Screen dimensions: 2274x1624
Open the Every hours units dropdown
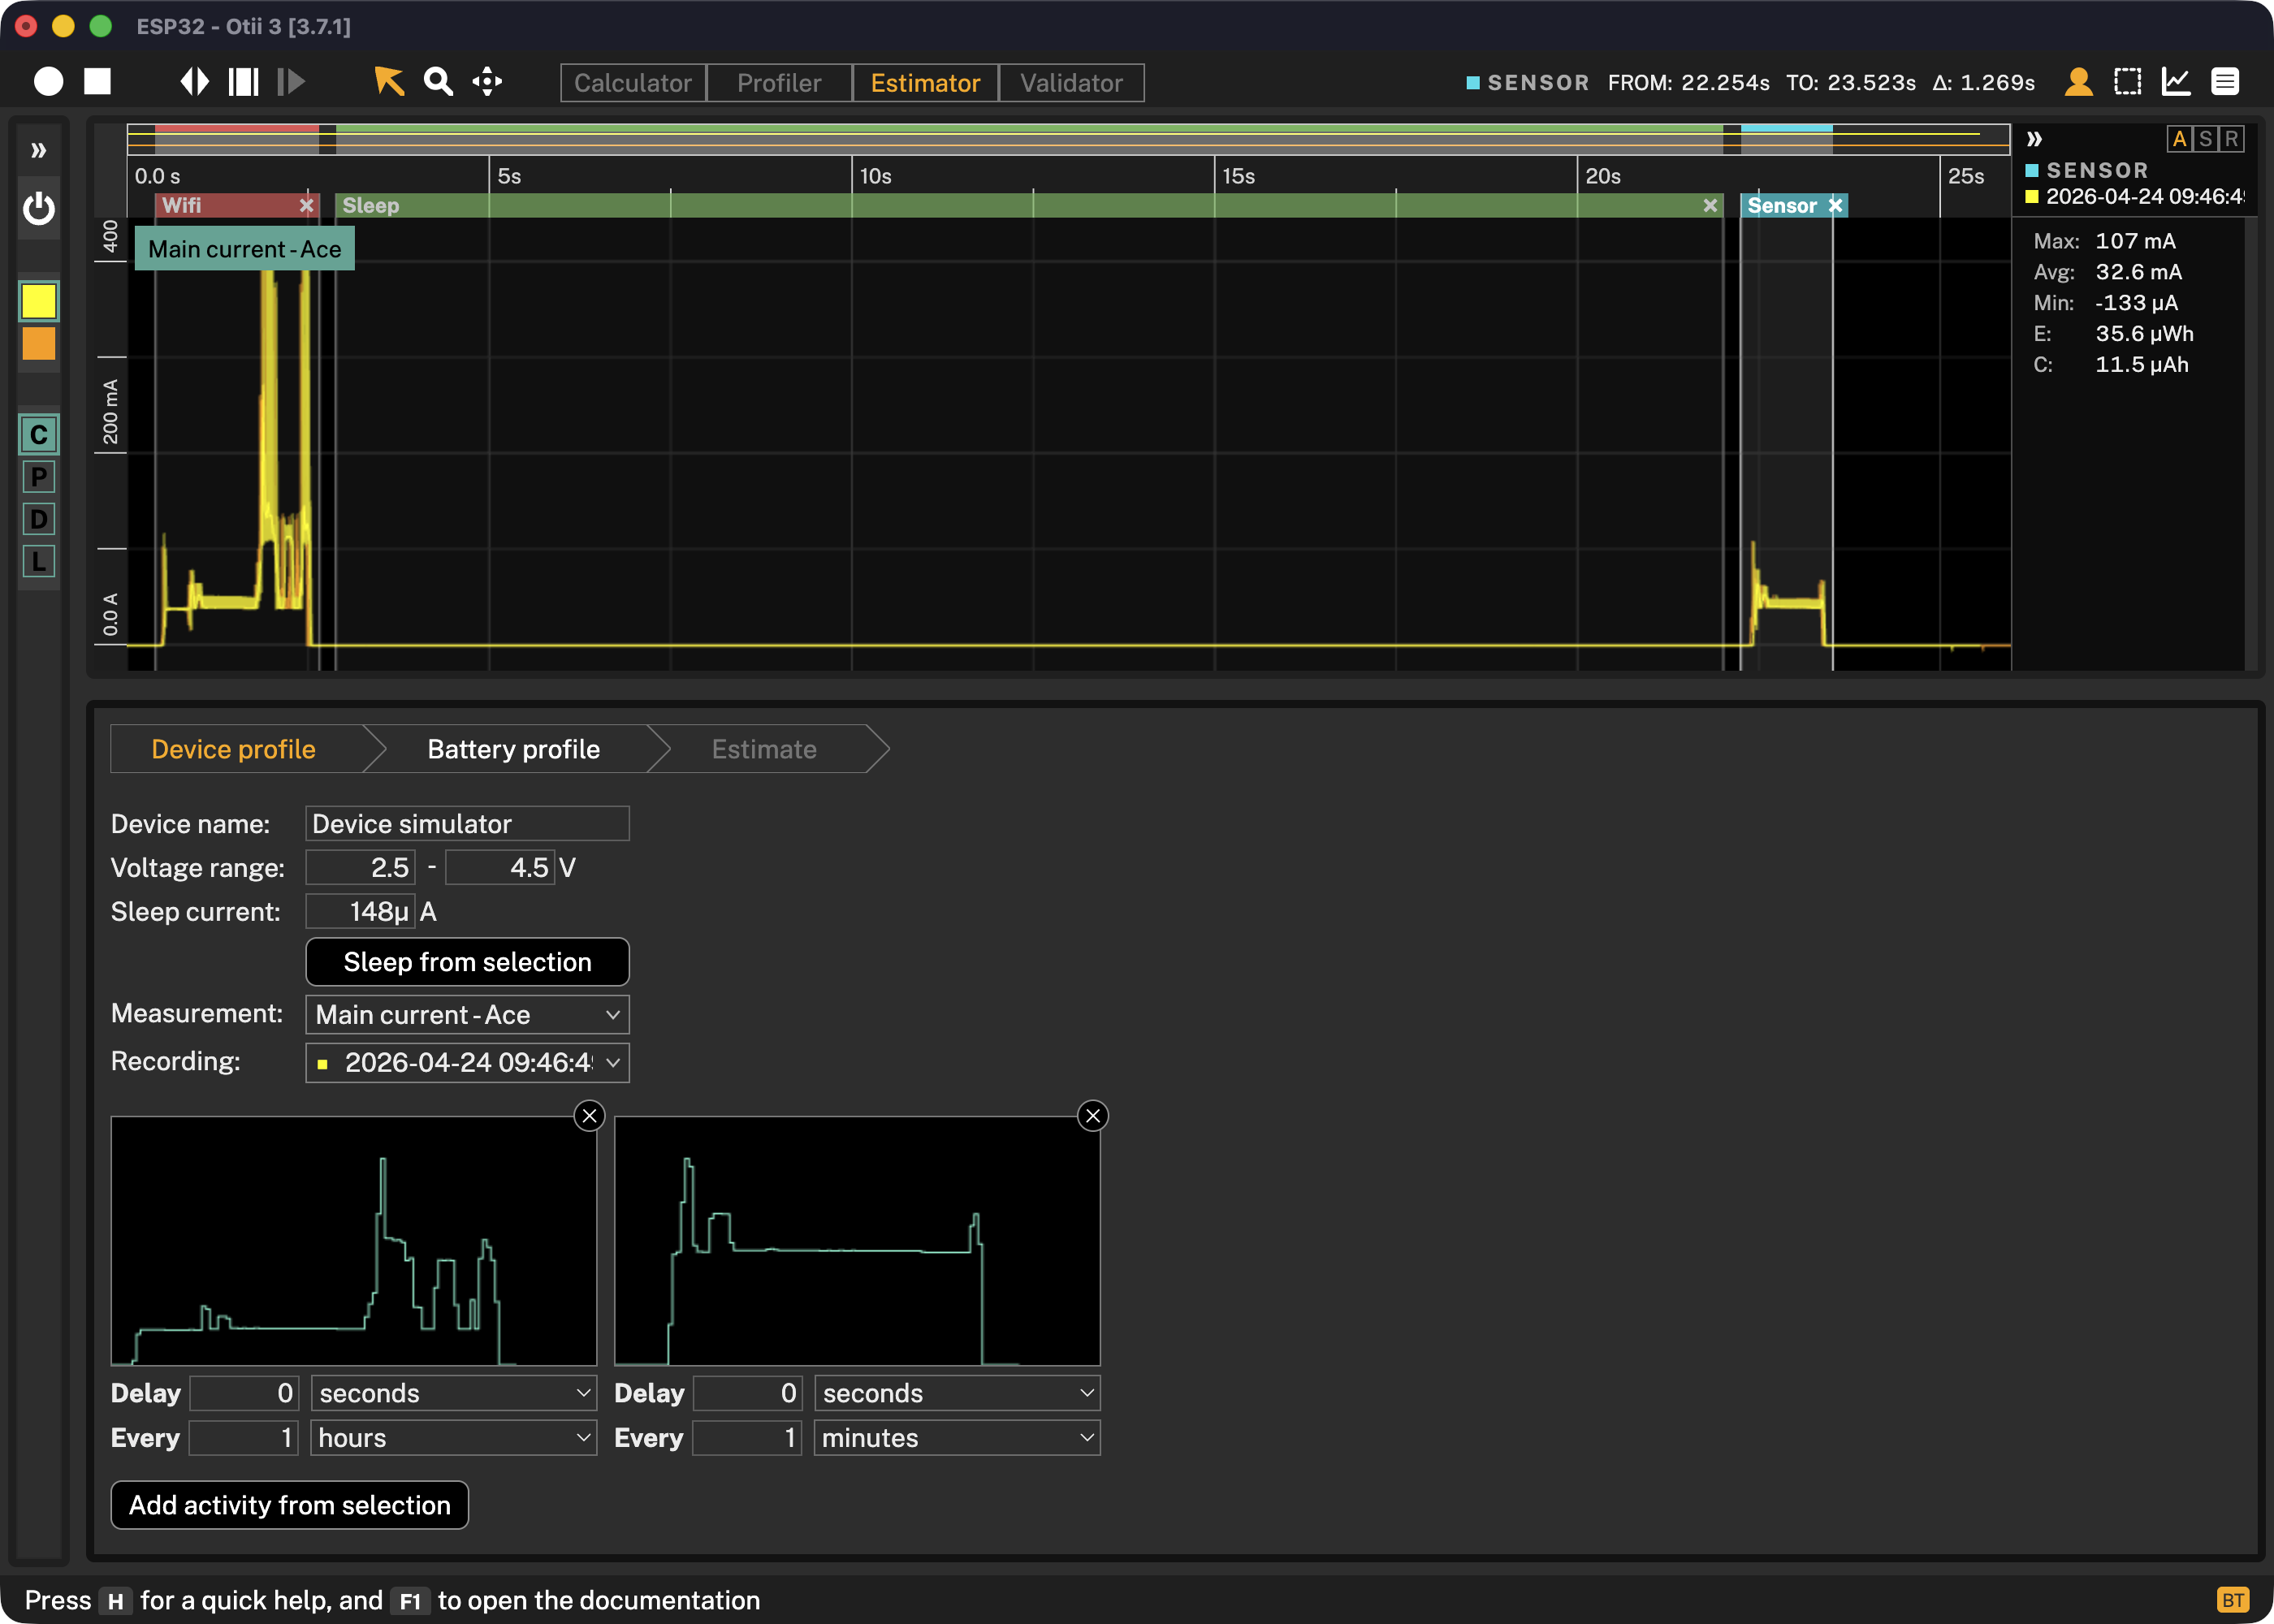click(454, 1438)
